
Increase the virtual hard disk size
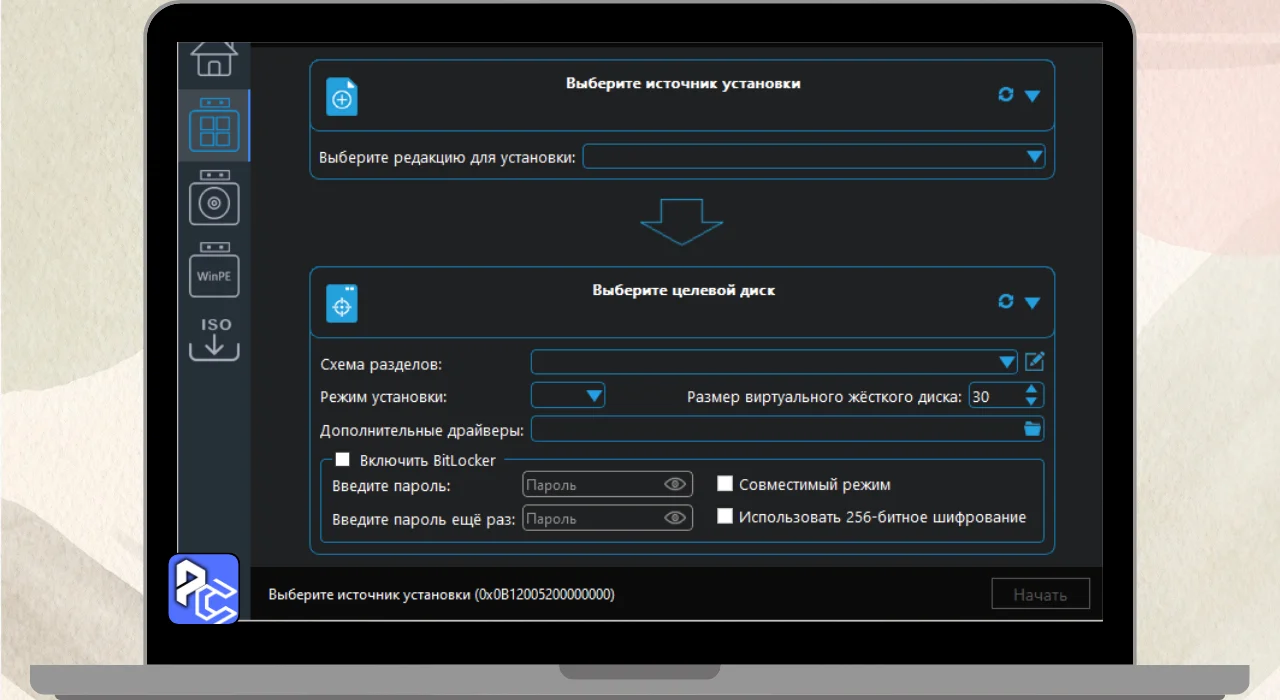1033,390
